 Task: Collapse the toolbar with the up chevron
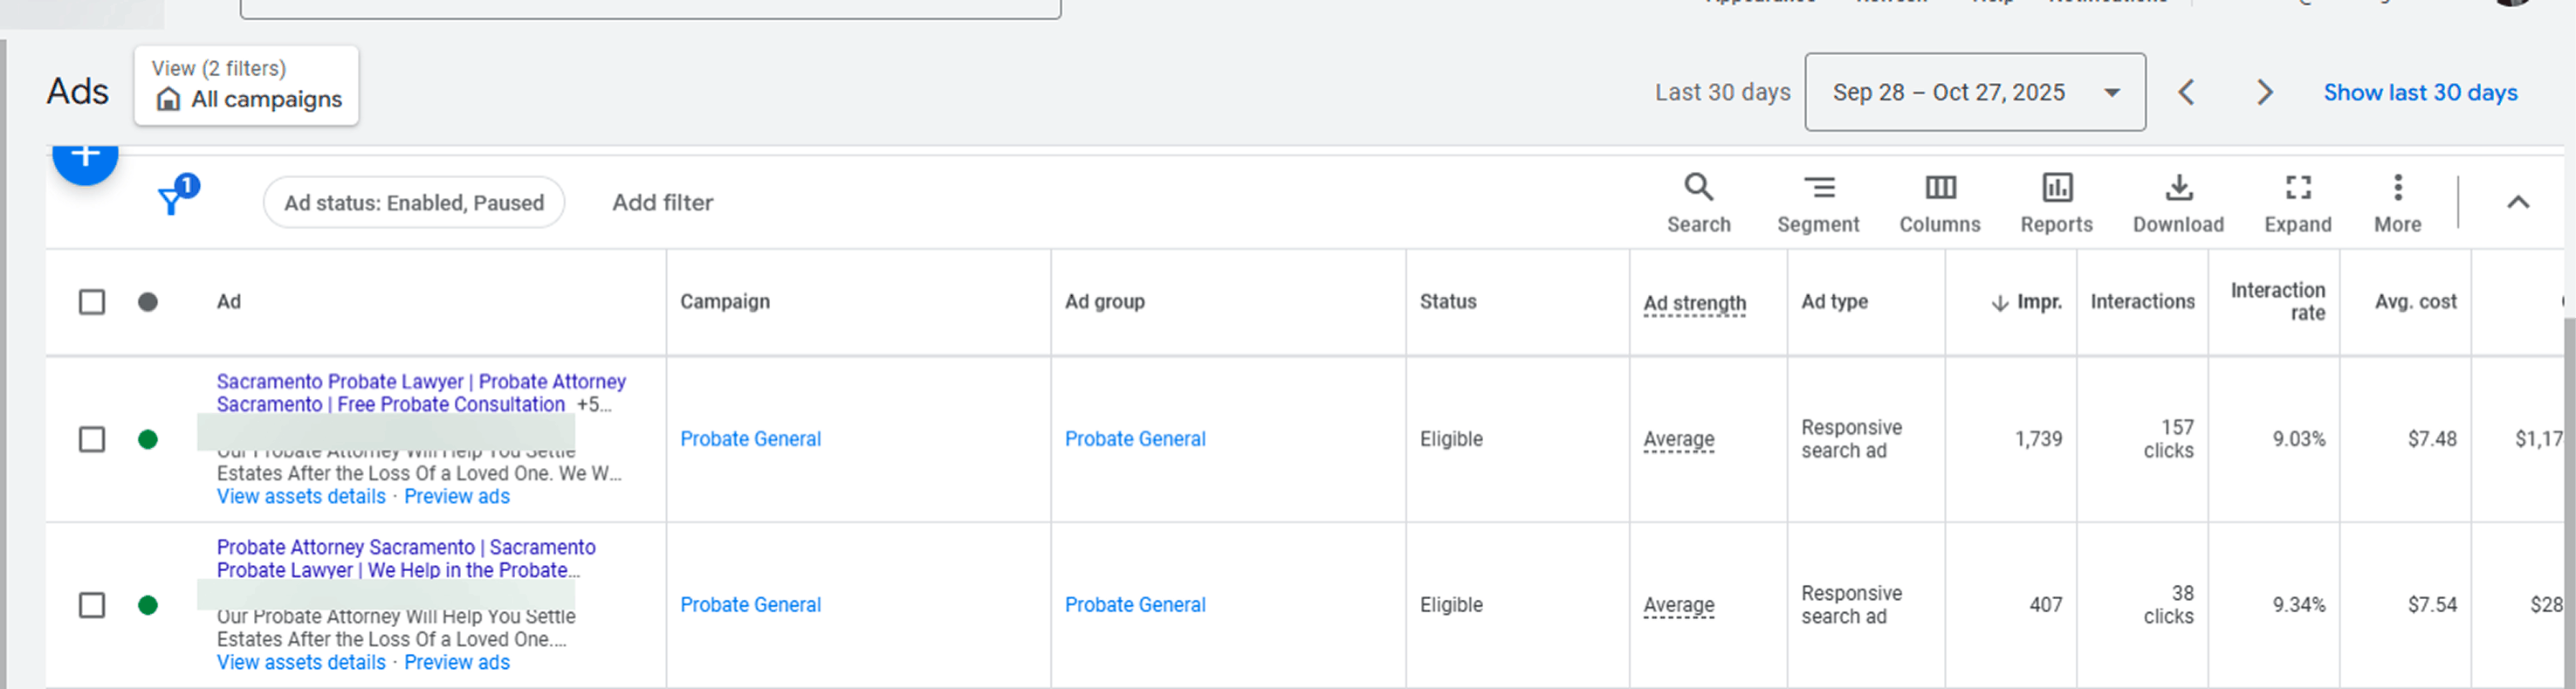2517,202
